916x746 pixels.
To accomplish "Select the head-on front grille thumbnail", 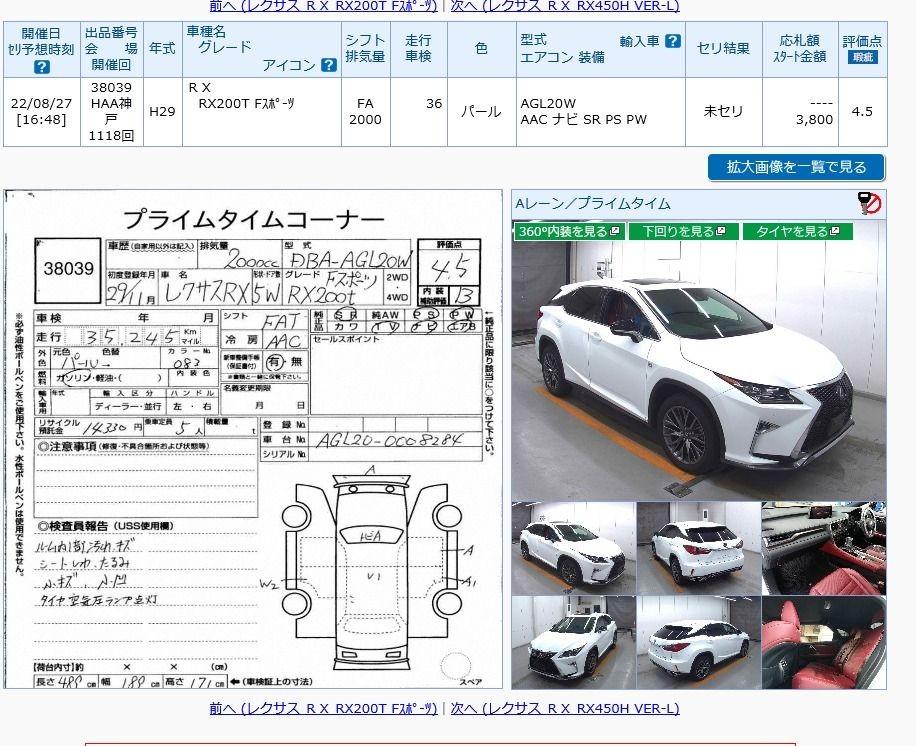I will [x=574, y=643].
